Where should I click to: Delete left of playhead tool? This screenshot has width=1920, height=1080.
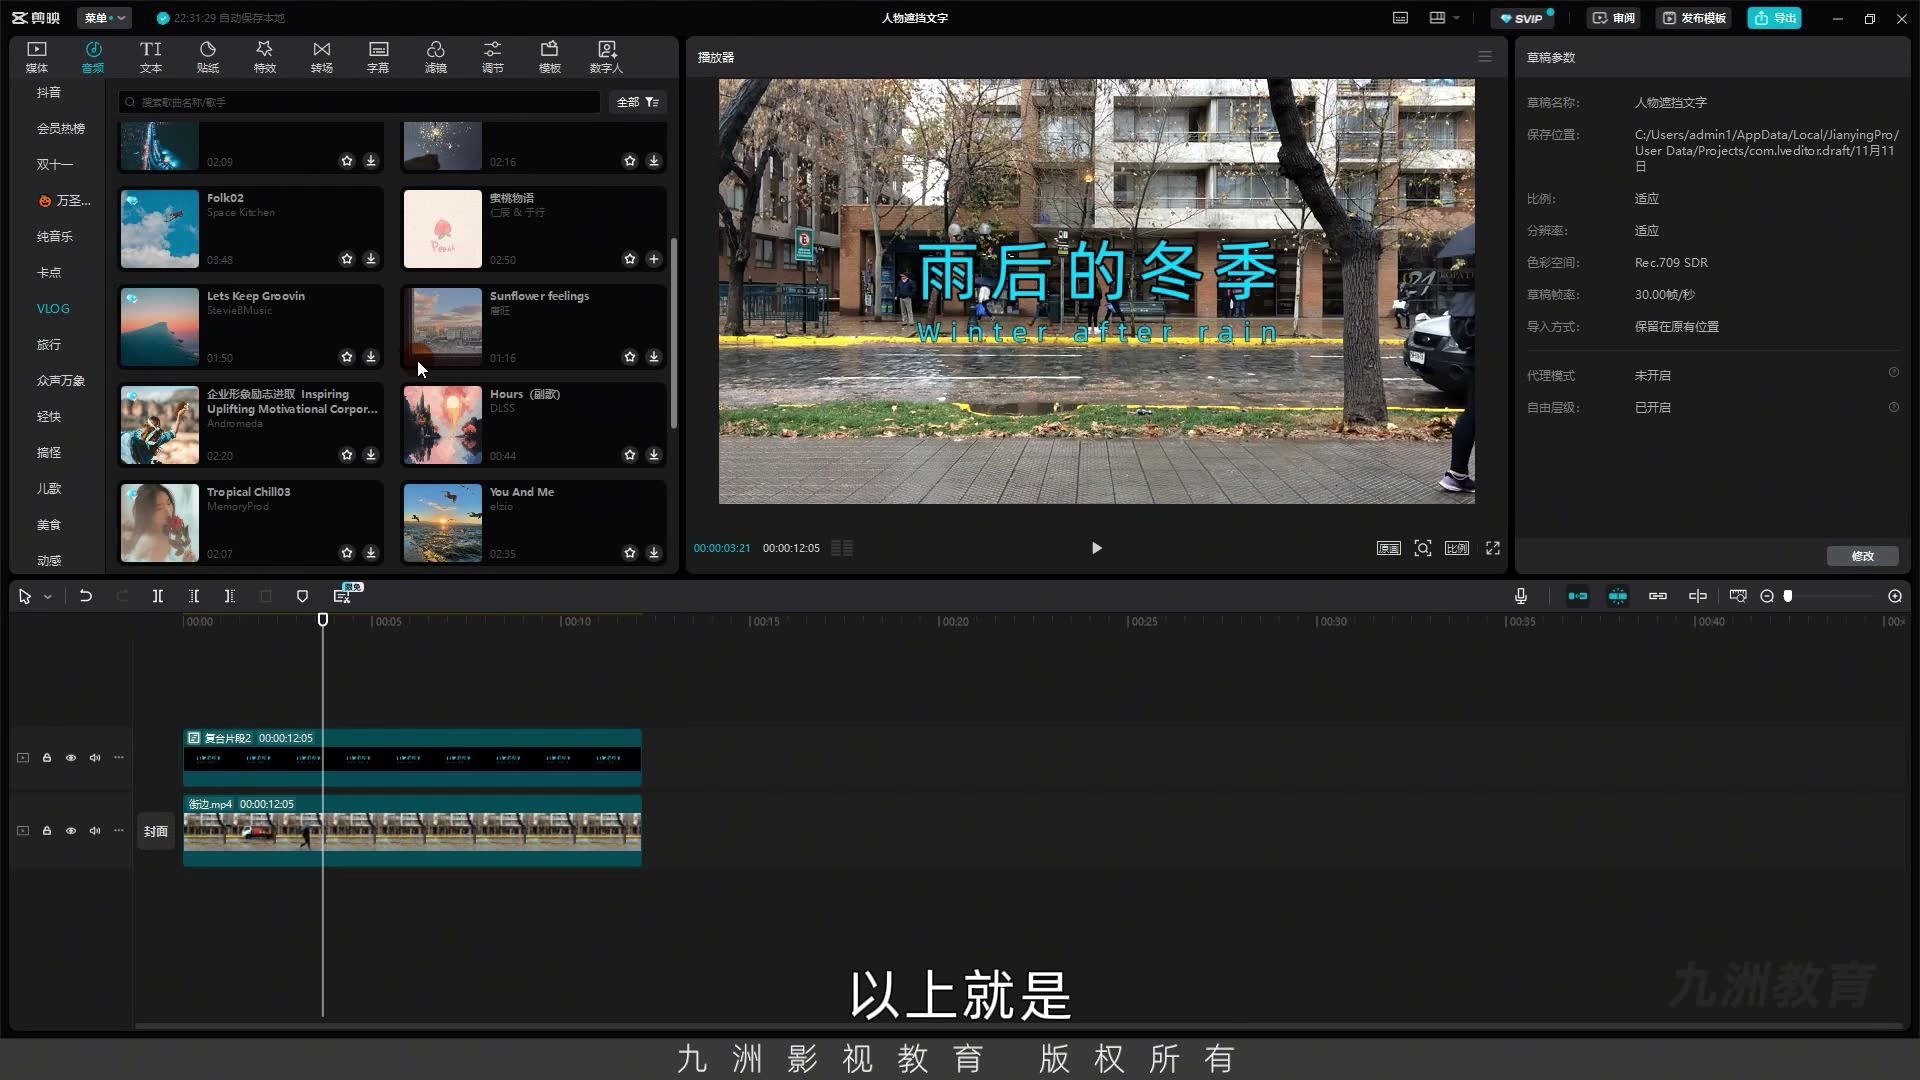[x=193, y=596]
